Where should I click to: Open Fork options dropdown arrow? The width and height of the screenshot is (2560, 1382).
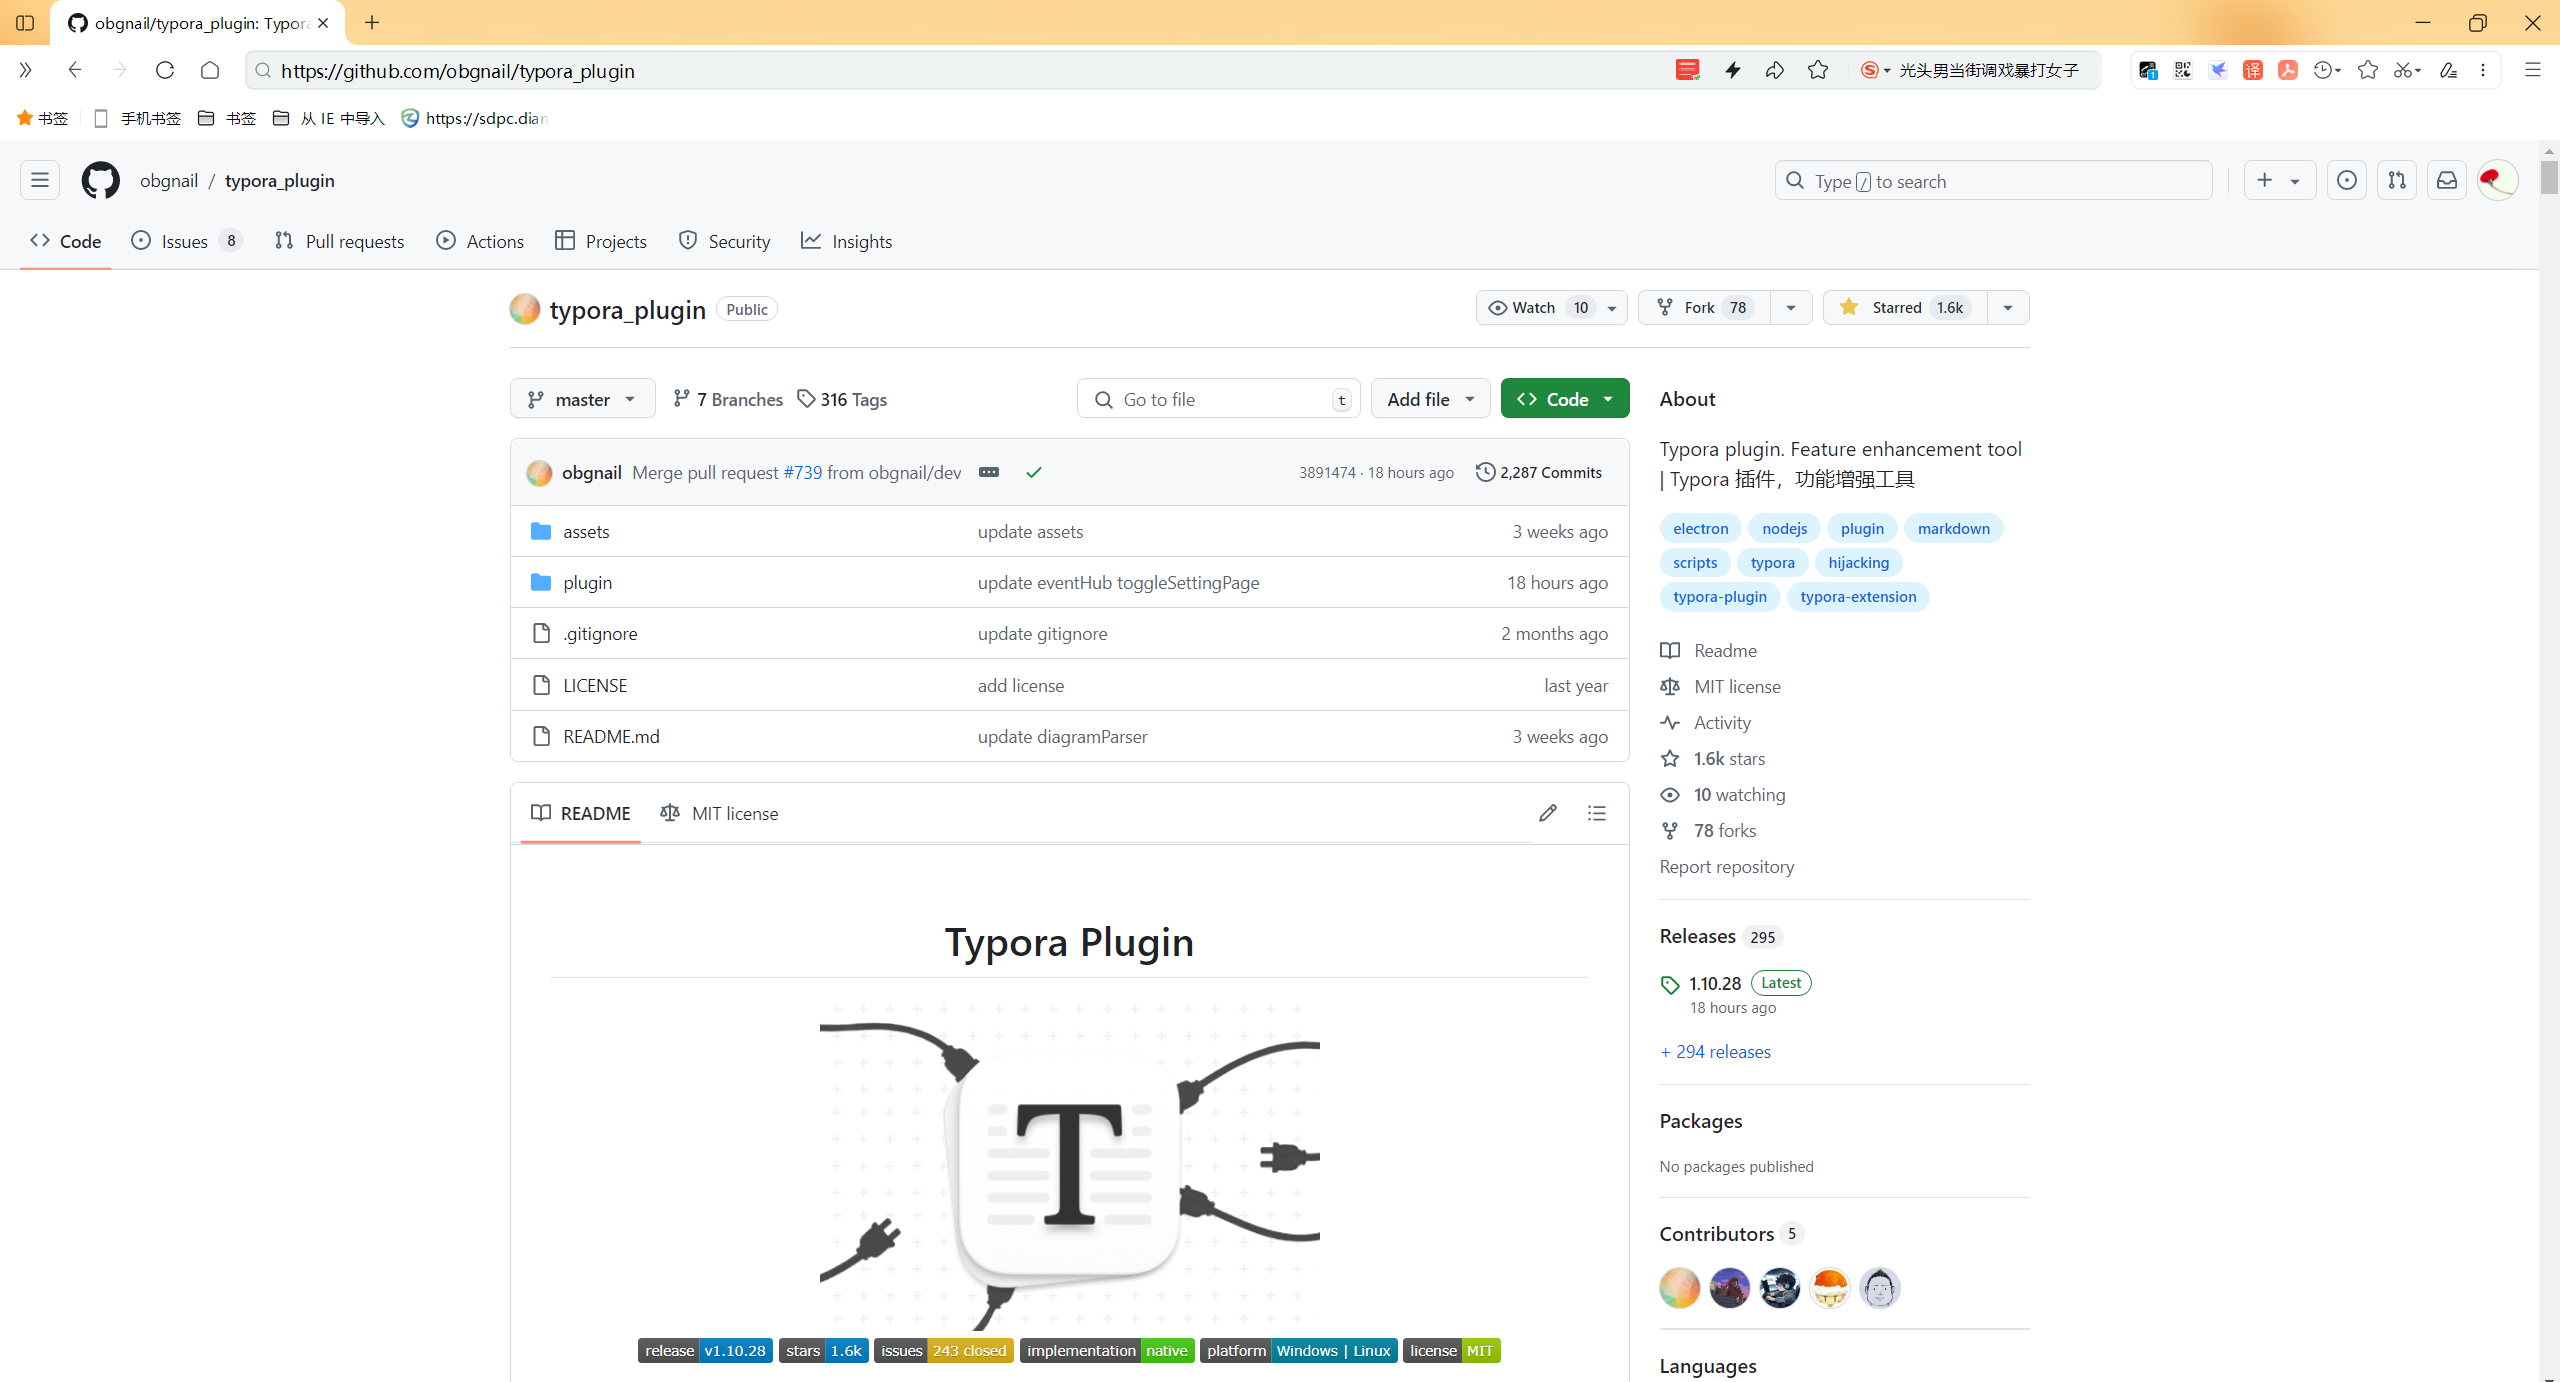[x=1791, y=308]
